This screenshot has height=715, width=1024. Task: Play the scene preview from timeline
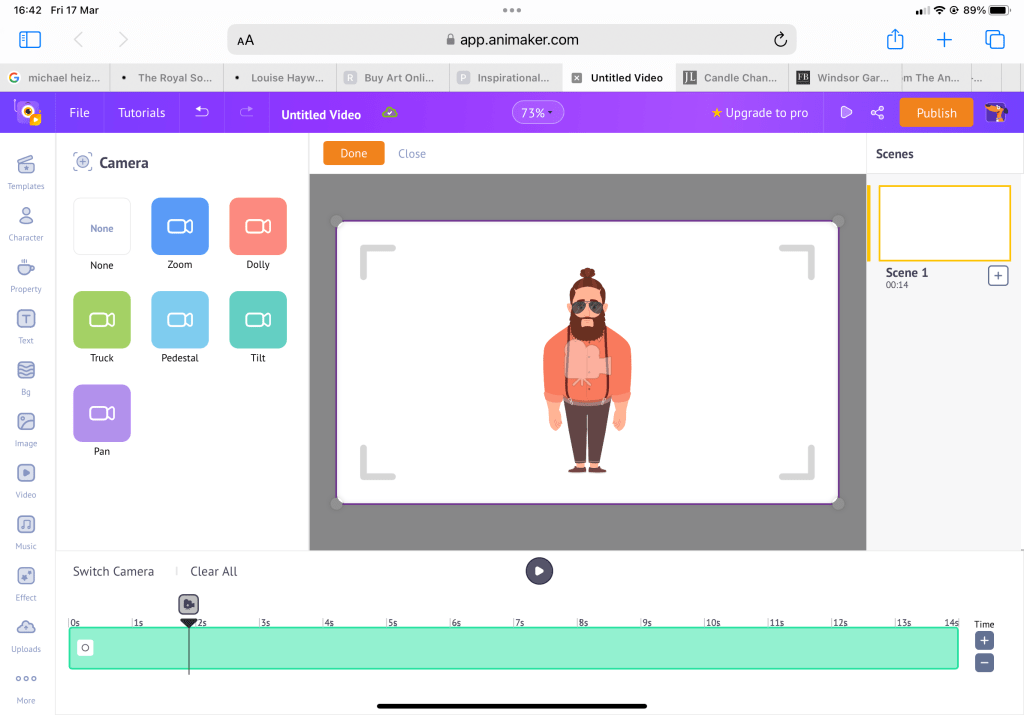coord(539,571)
